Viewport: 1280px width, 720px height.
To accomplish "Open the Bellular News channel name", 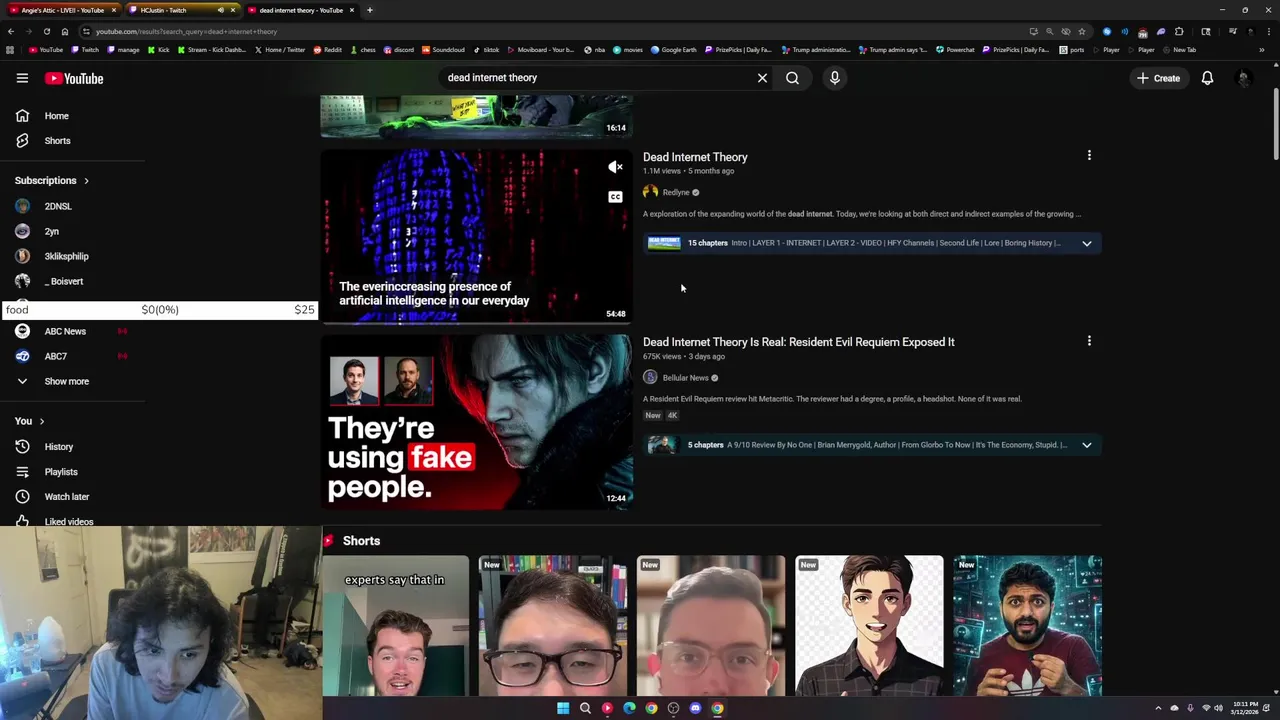I will coord(685,378).
